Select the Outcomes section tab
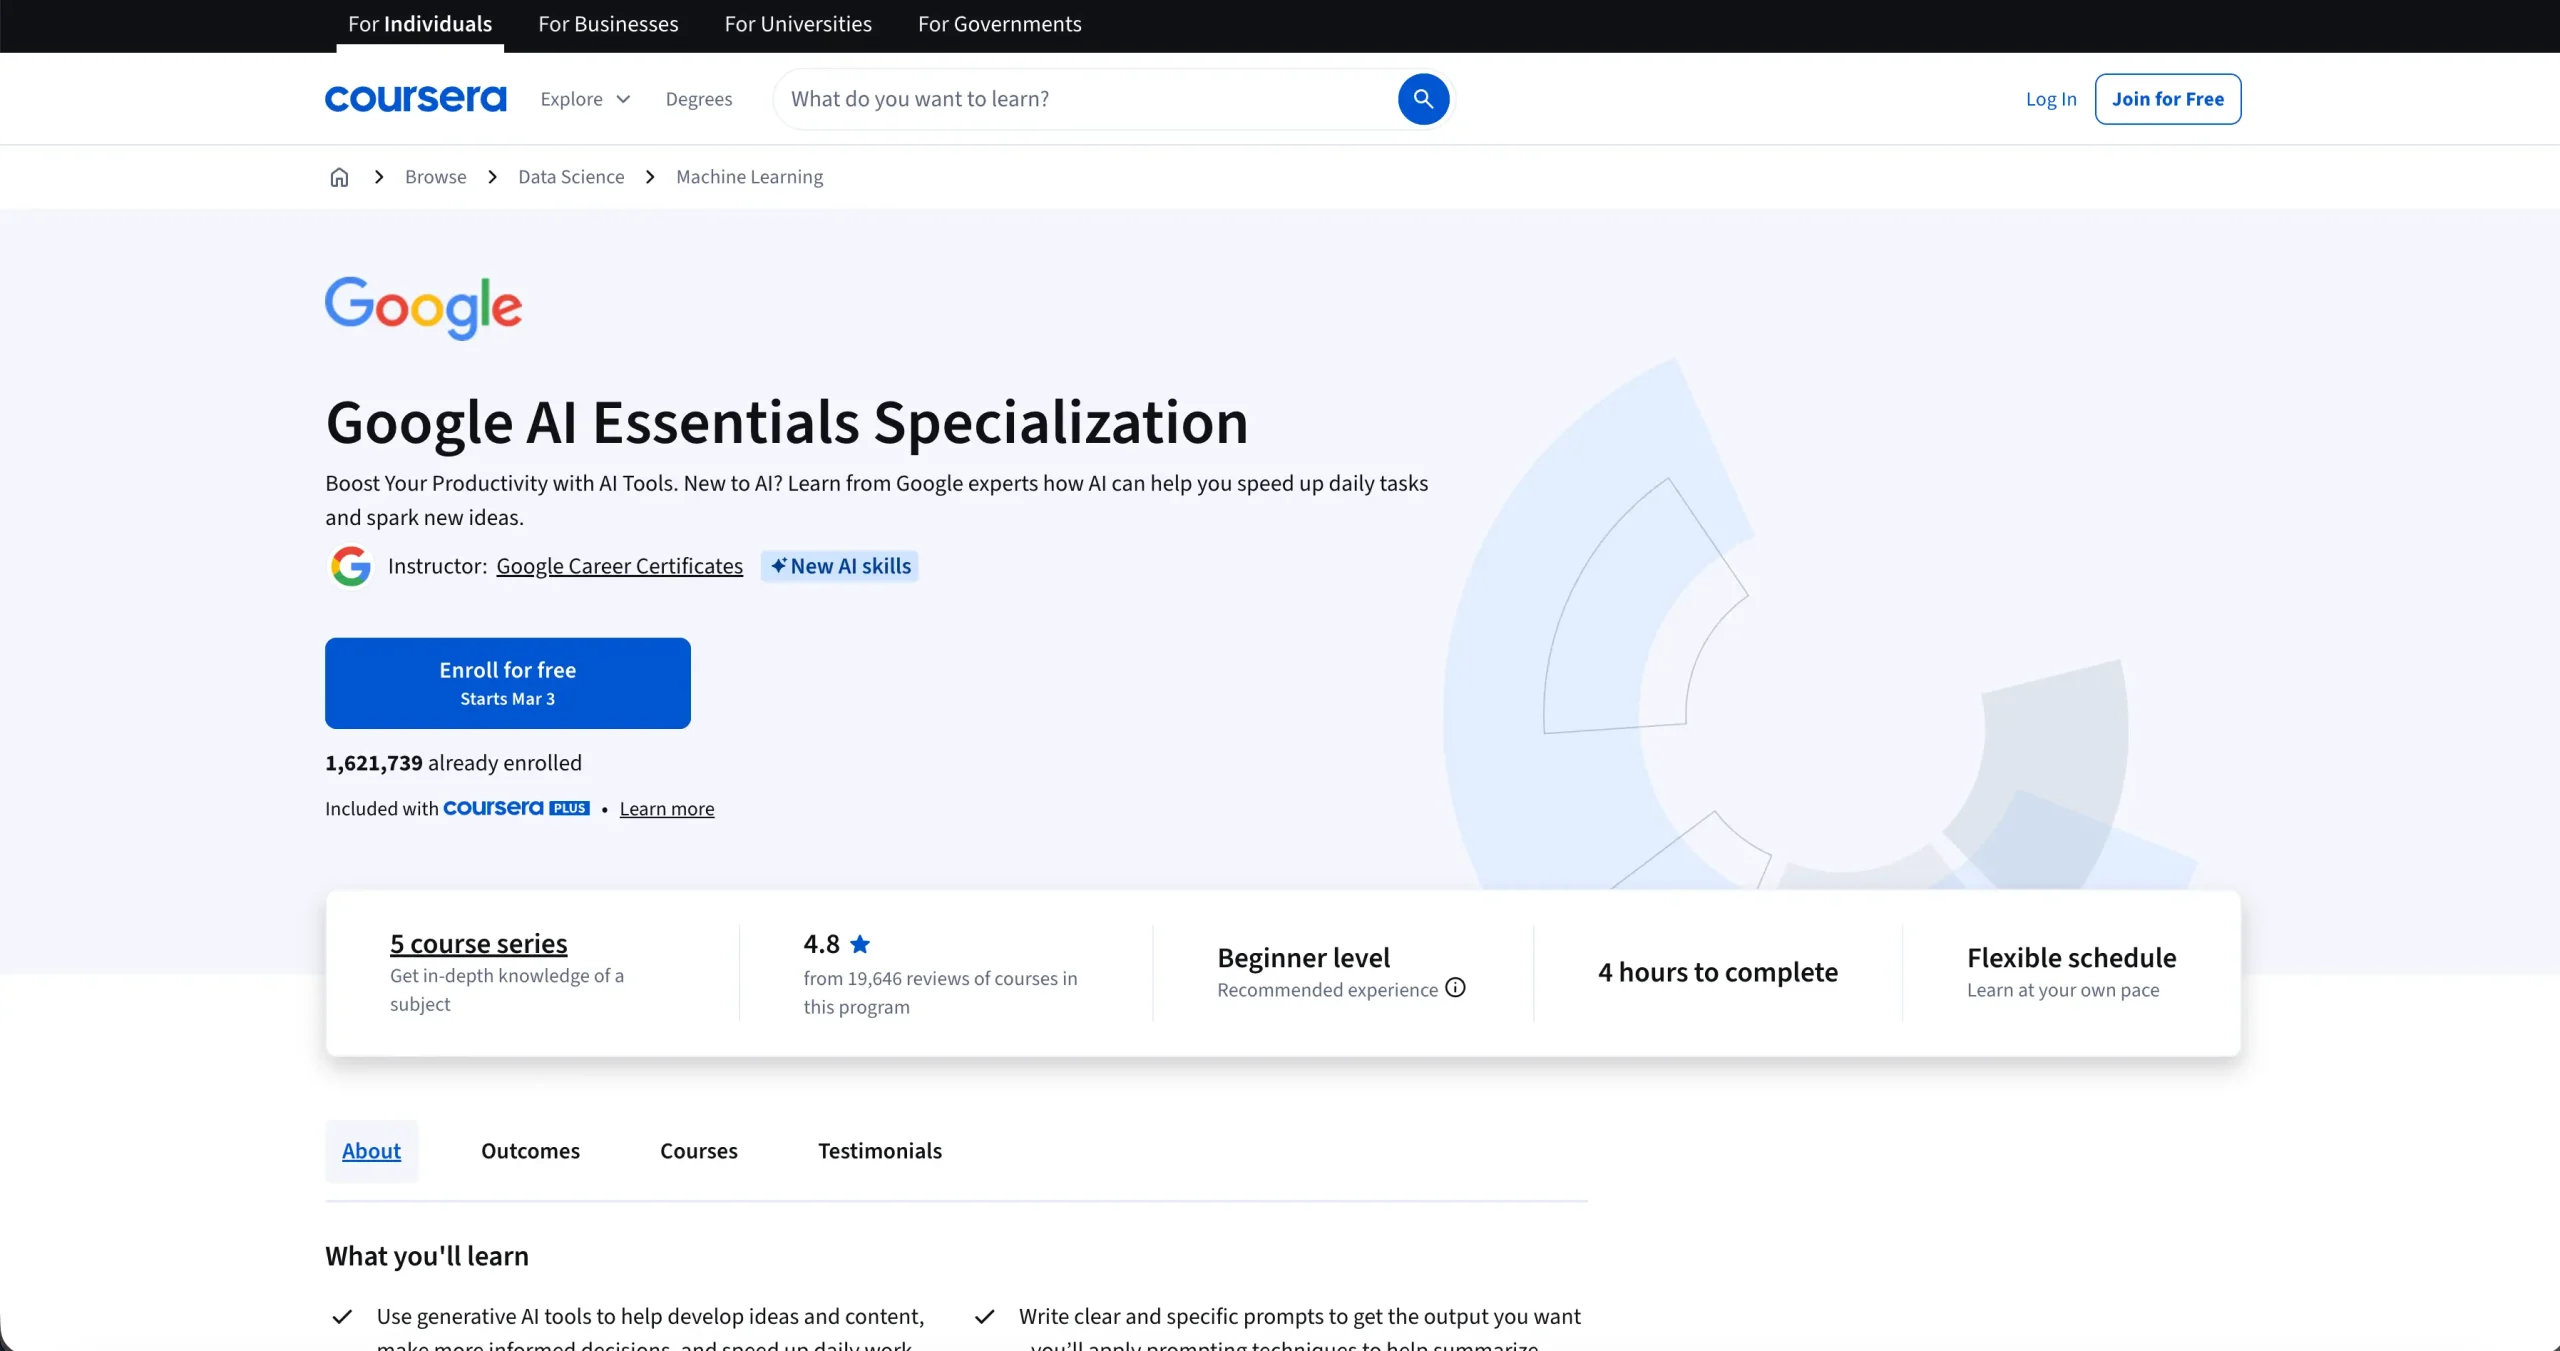This screenshot has height=1351, width=2560. (530, 1151)
